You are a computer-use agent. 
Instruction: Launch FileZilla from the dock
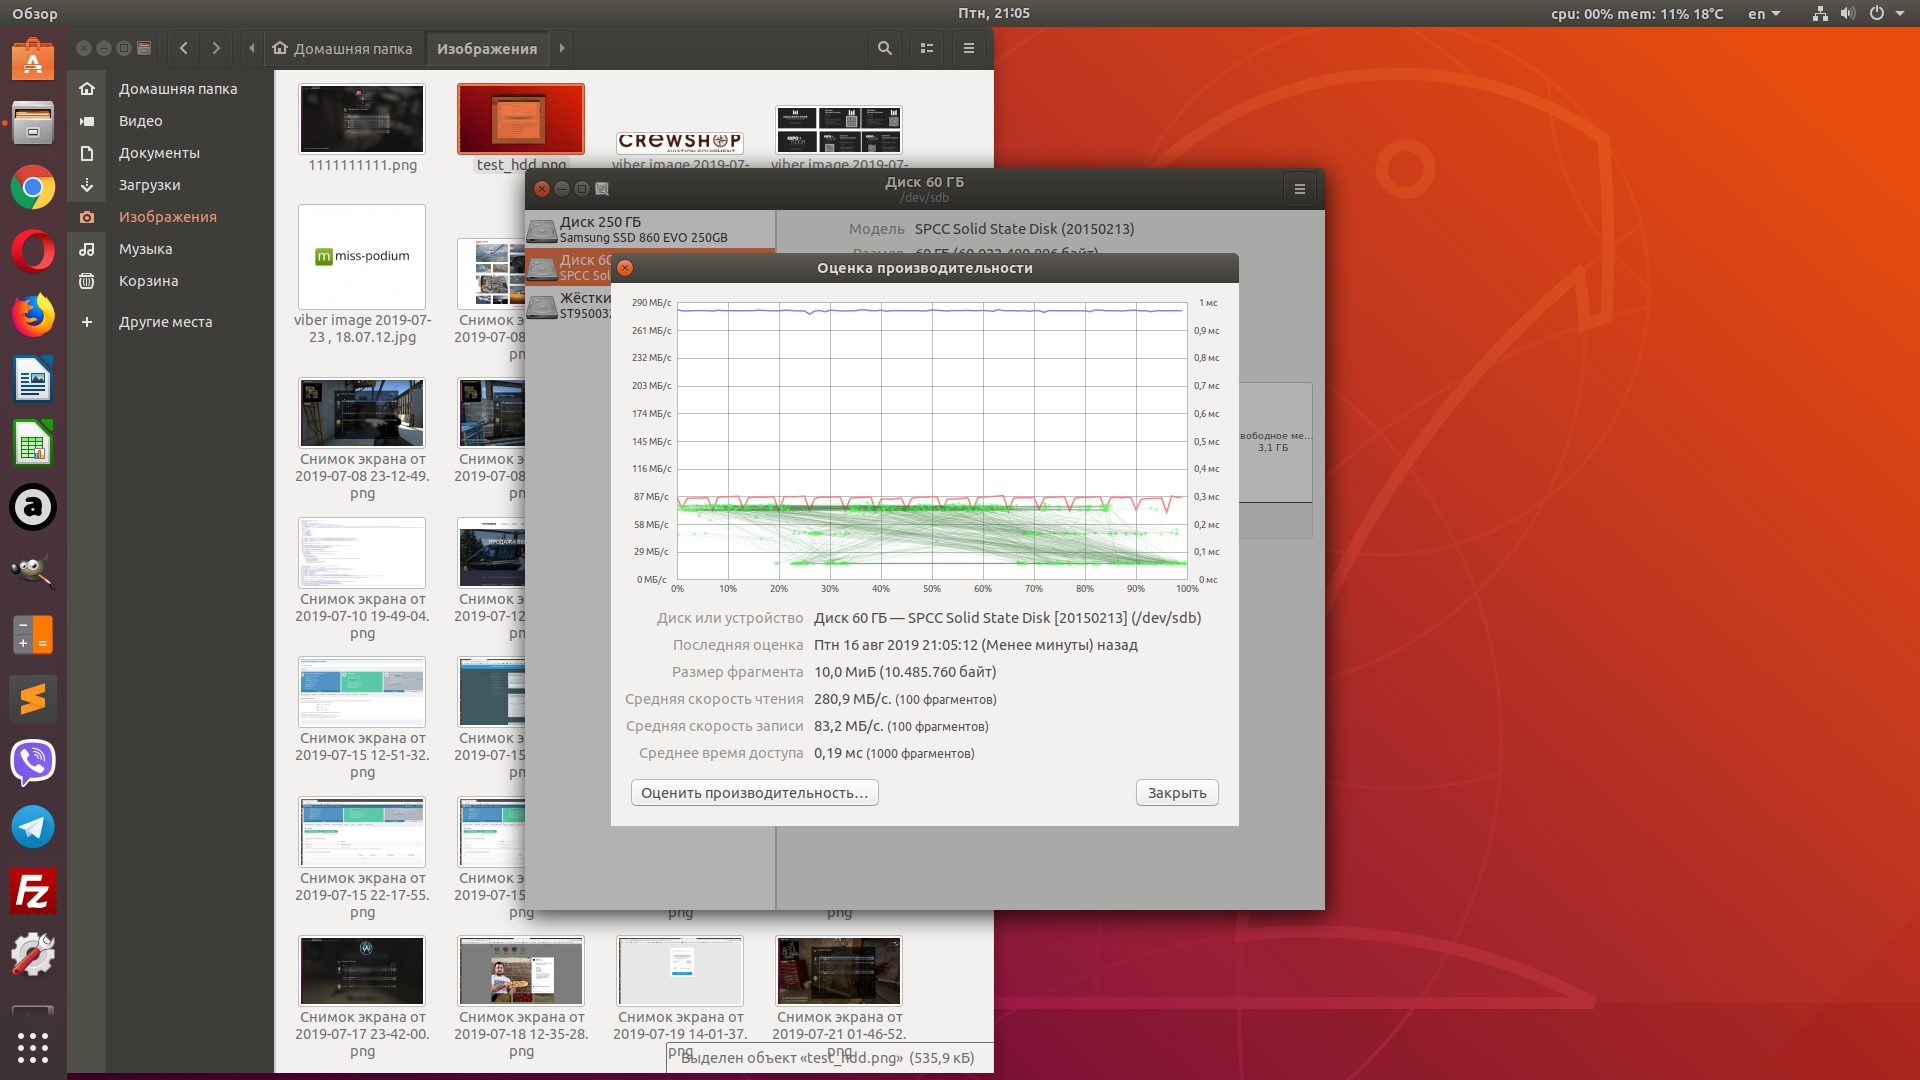33,891
